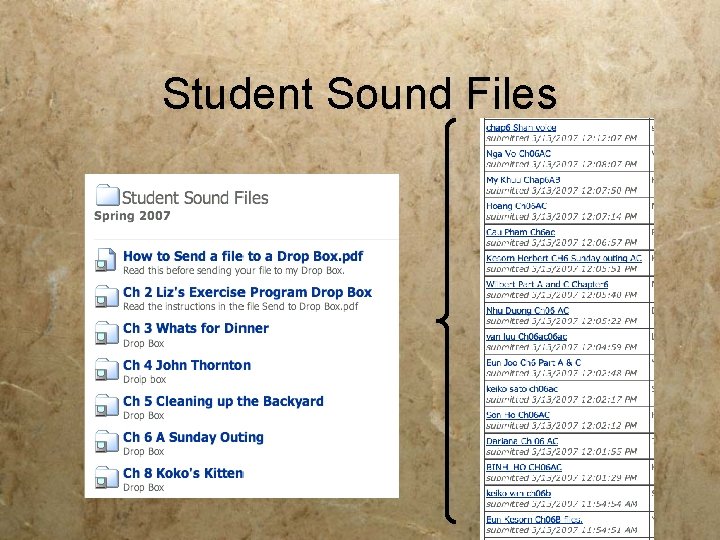This screenshot has height=540, width=720.
Task: Click the 'submitted 3/13/2007 12:07:50 PM' timestamp
Action: 562,190
